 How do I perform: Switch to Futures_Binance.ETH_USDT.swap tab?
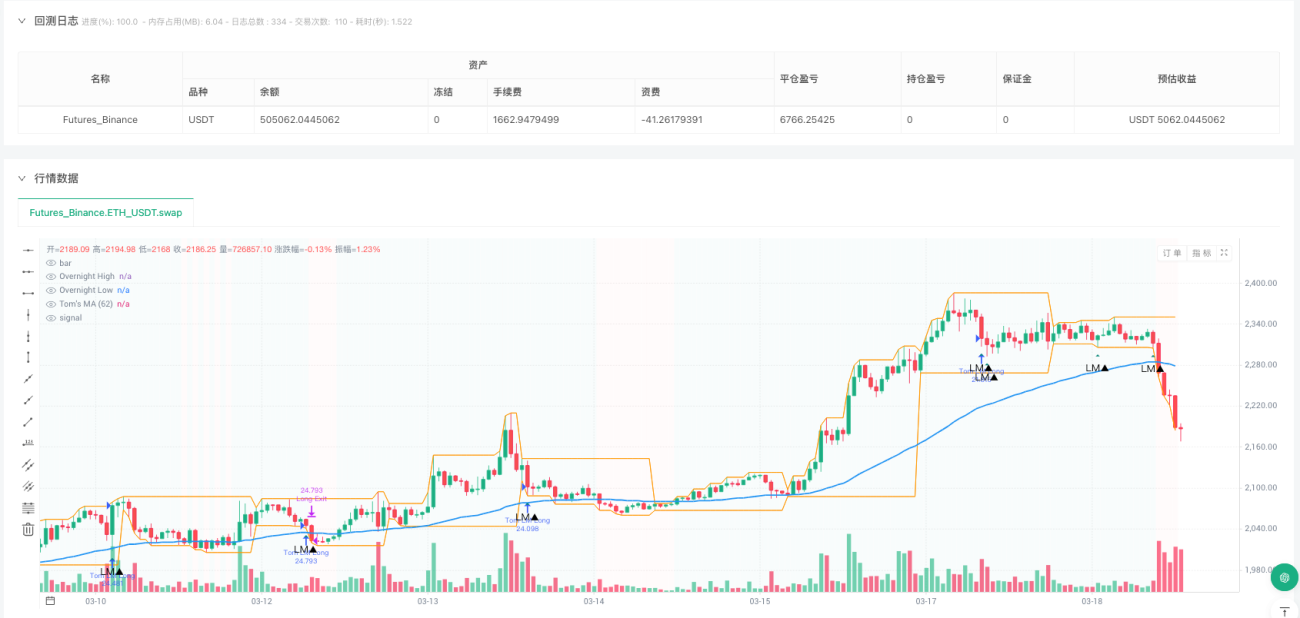(x=105, y=213)
